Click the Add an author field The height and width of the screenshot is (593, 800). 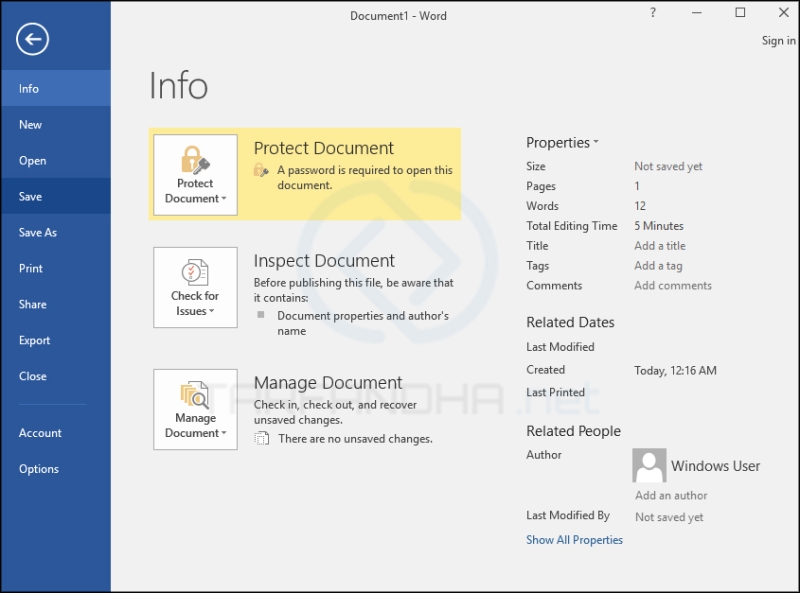click(671, 495)
